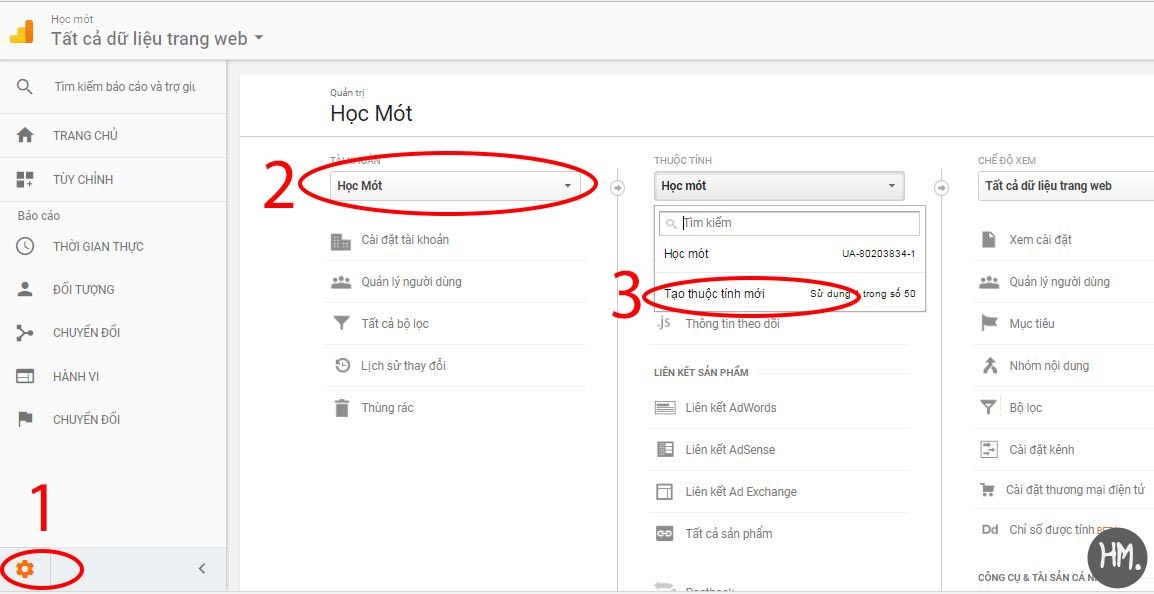This screenshot has width=1154, height=594.
Task: Collapse the left sidebar with chevron
Action: pyautogui.click(x=202, y=569)
